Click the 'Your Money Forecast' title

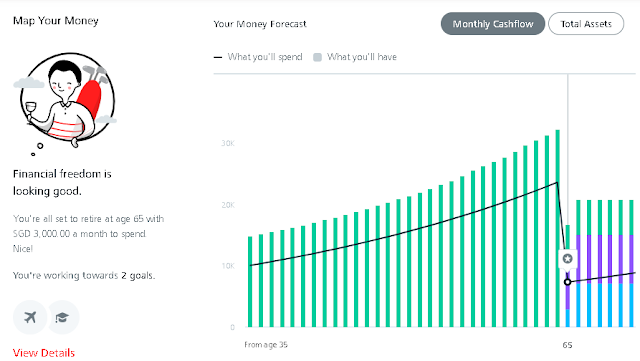pyautogui.click(x=260, y=24)
